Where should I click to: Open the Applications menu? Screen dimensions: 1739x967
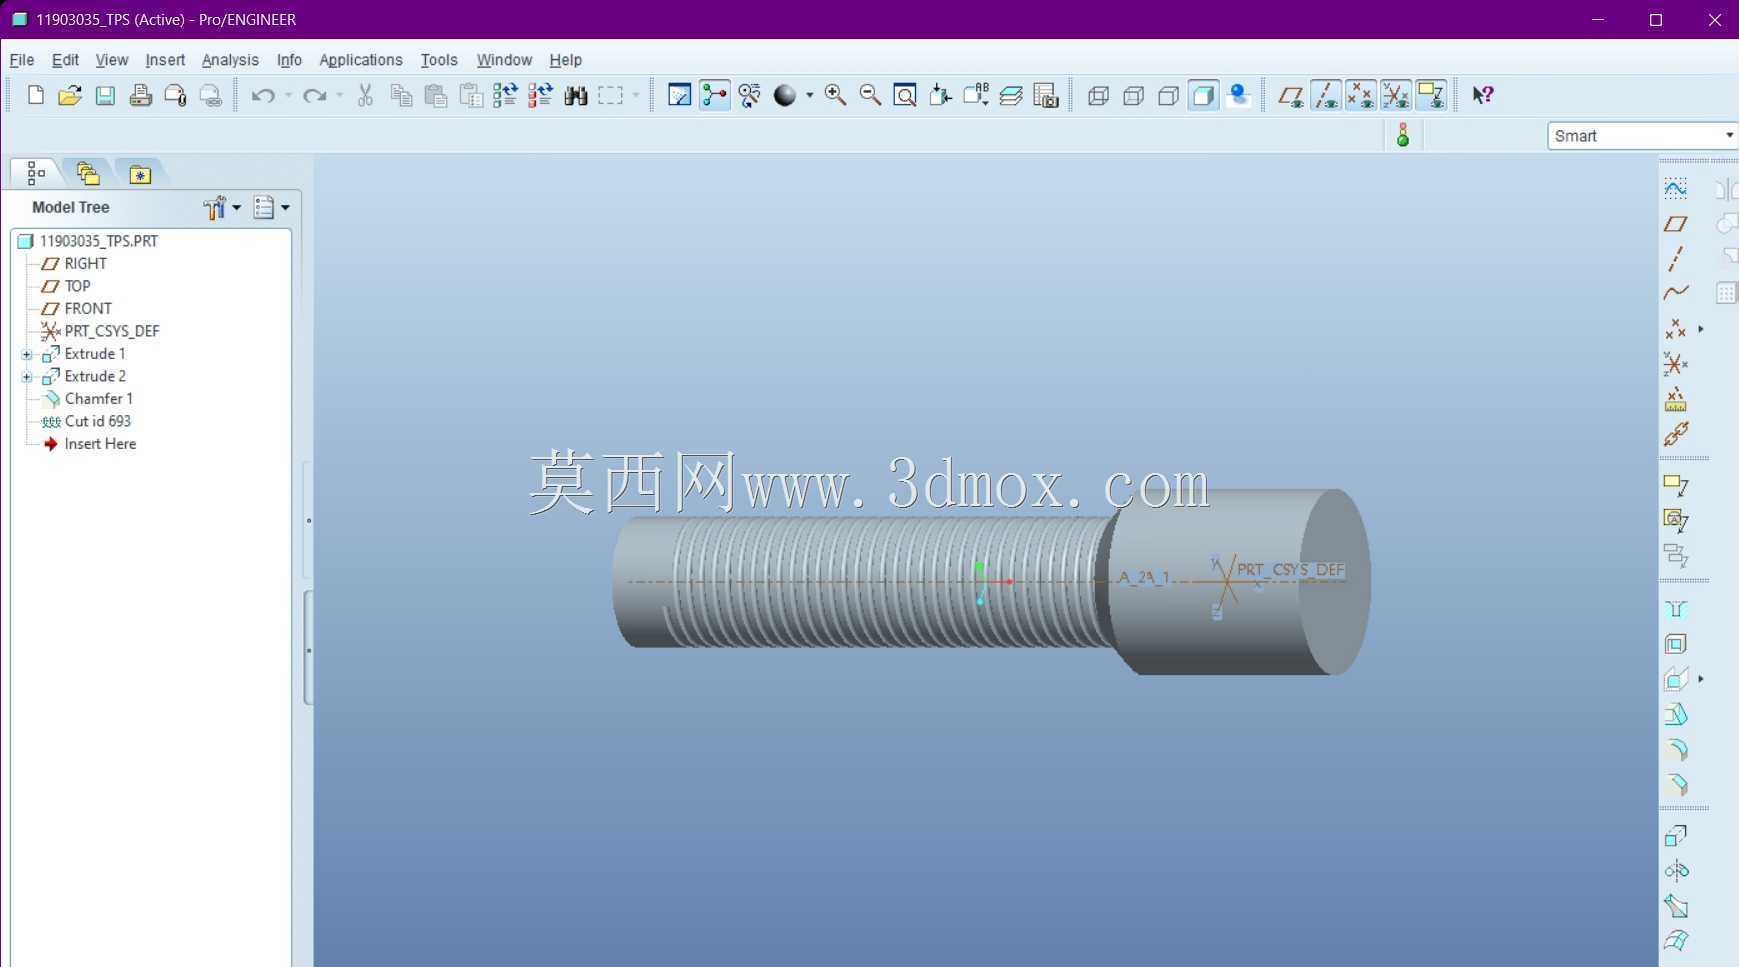click(361, 60)
